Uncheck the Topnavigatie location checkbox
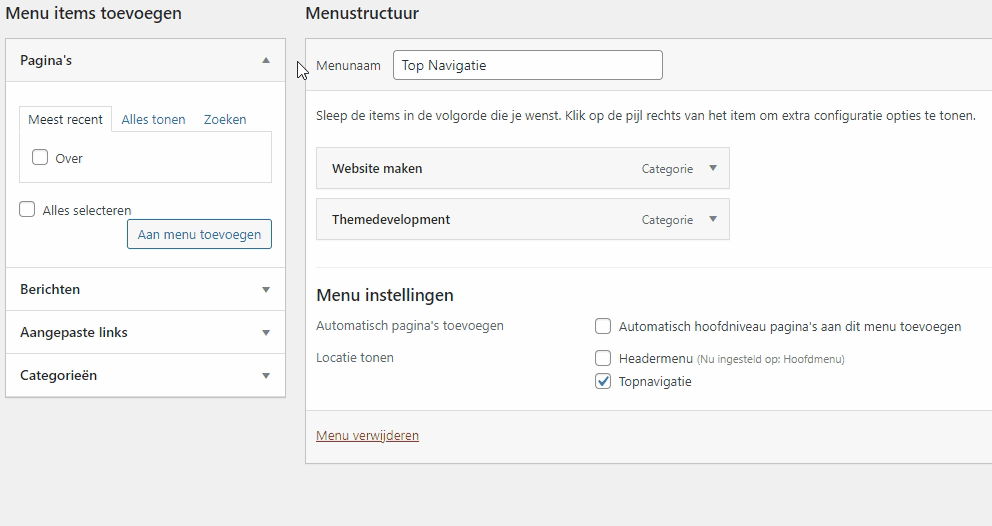 click(x=603, y=381)
